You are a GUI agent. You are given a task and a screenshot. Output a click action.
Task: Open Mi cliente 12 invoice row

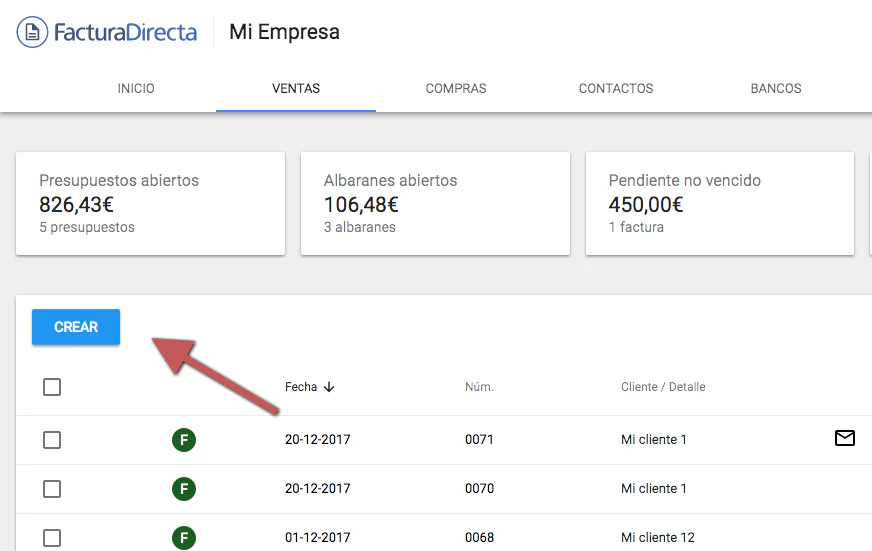pos(658,538)
